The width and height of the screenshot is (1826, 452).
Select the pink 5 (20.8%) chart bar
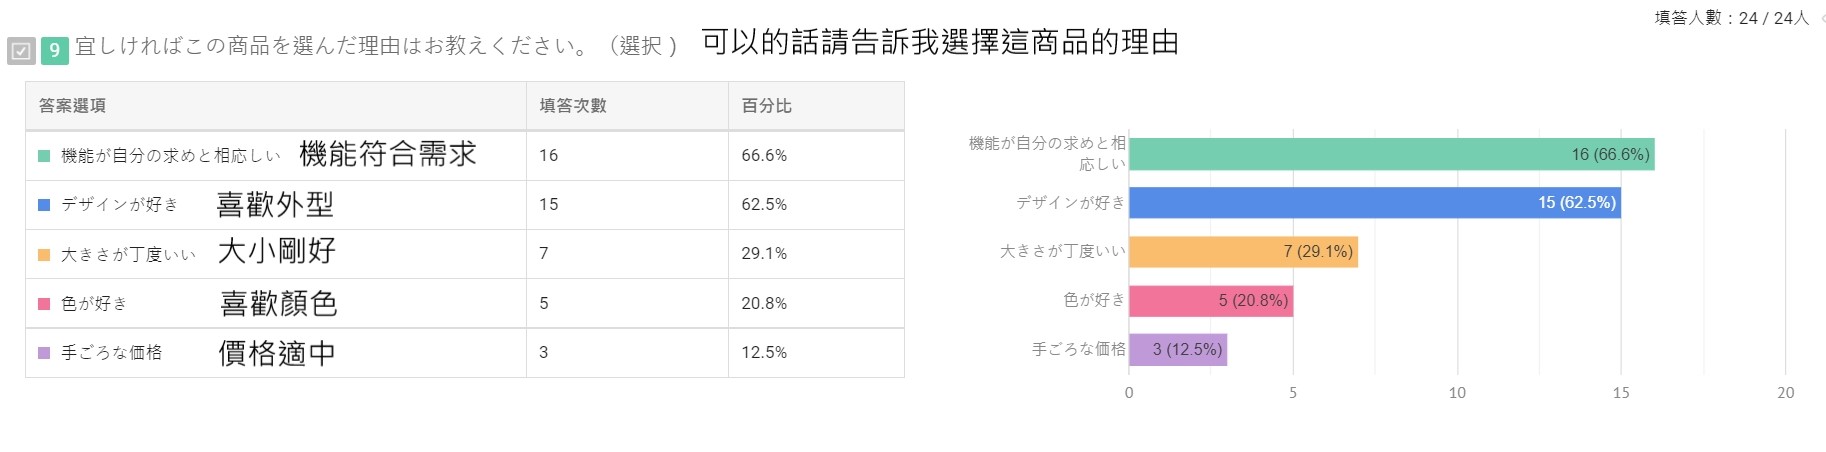click(x=1210, y=301)
